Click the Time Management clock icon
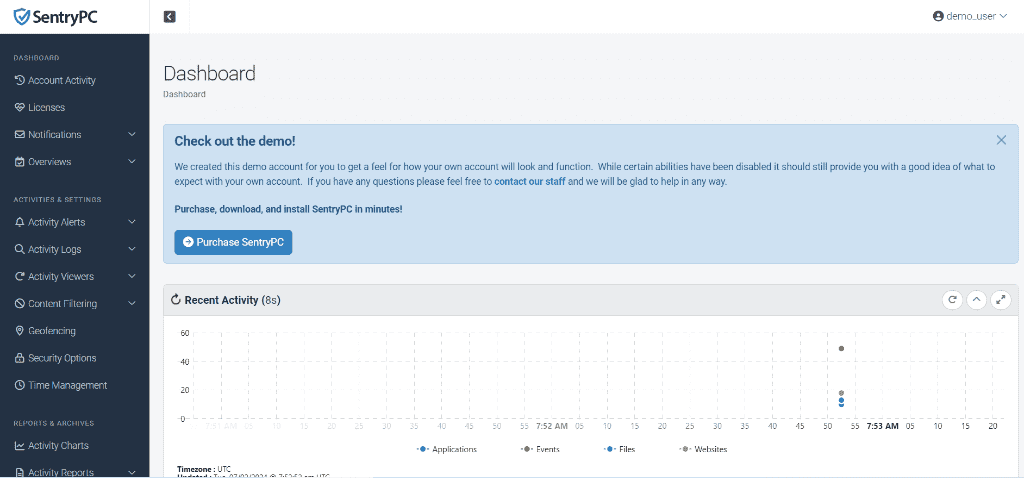The width and height of the screenshot is (1024, 478). [19, 385]
